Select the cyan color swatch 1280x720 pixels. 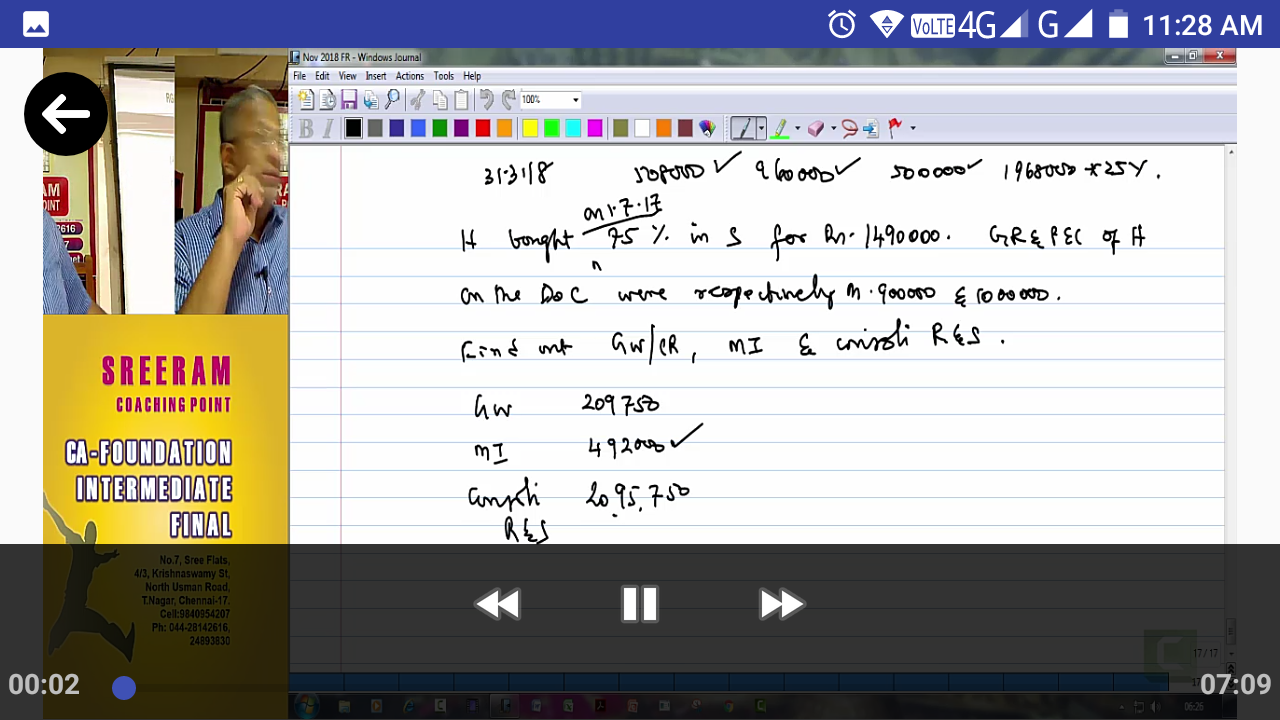(x=573, y=128)
